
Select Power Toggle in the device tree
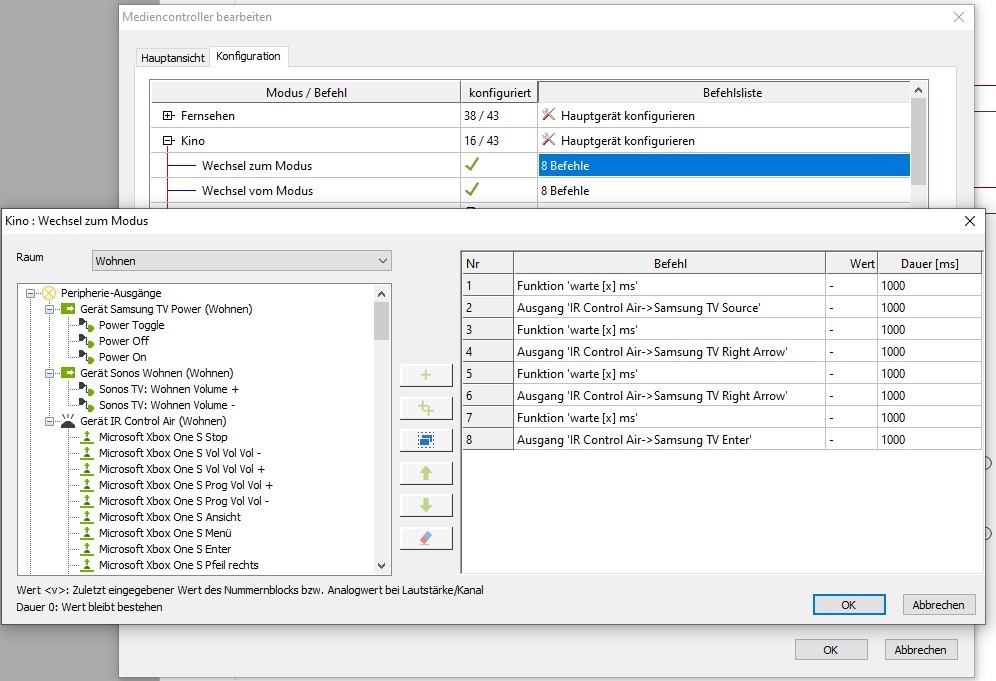131,325
